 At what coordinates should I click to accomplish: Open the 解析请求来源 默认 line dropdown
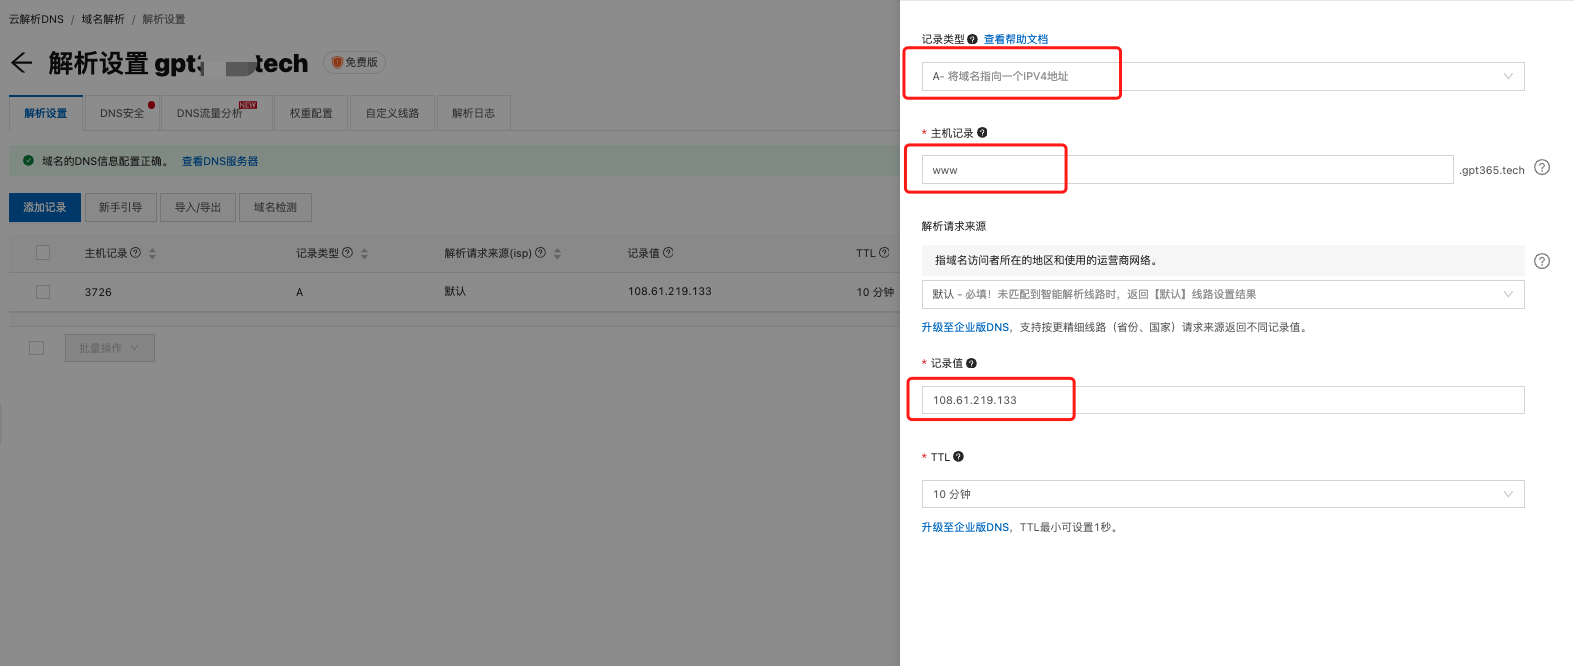coord(1223,294)
